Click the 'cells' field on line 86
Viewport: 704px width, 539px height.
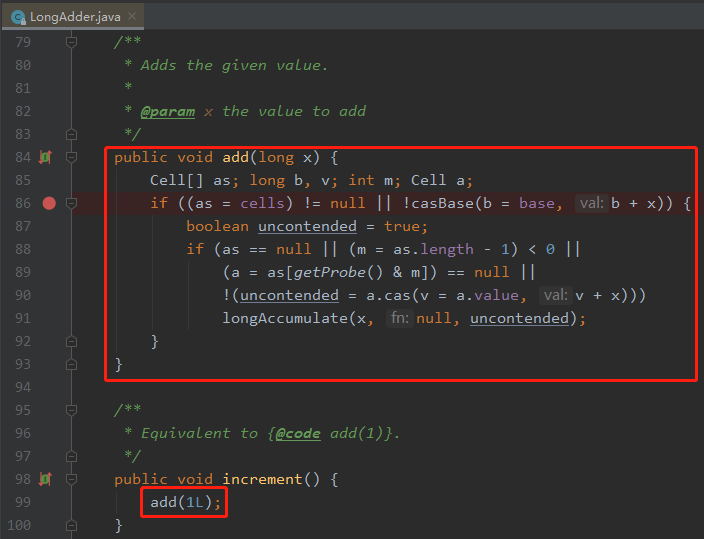tap(262, 203)
